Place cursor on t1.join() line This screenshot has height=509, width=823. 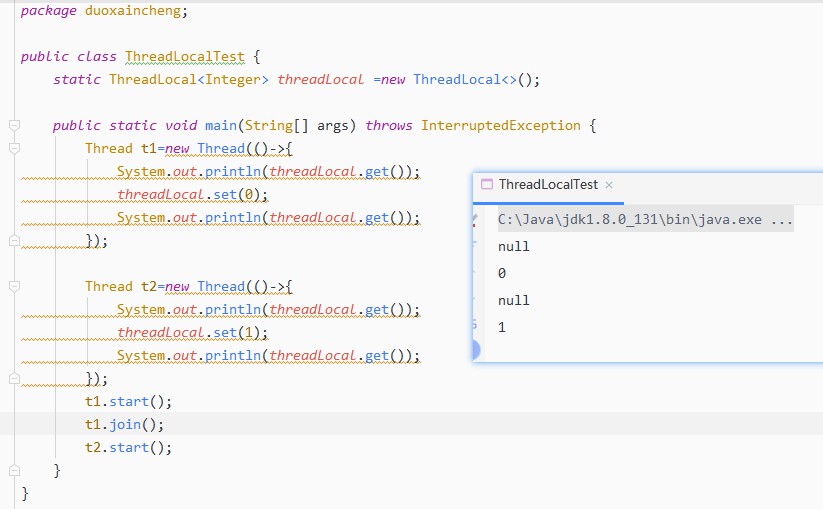click(124, 424)
